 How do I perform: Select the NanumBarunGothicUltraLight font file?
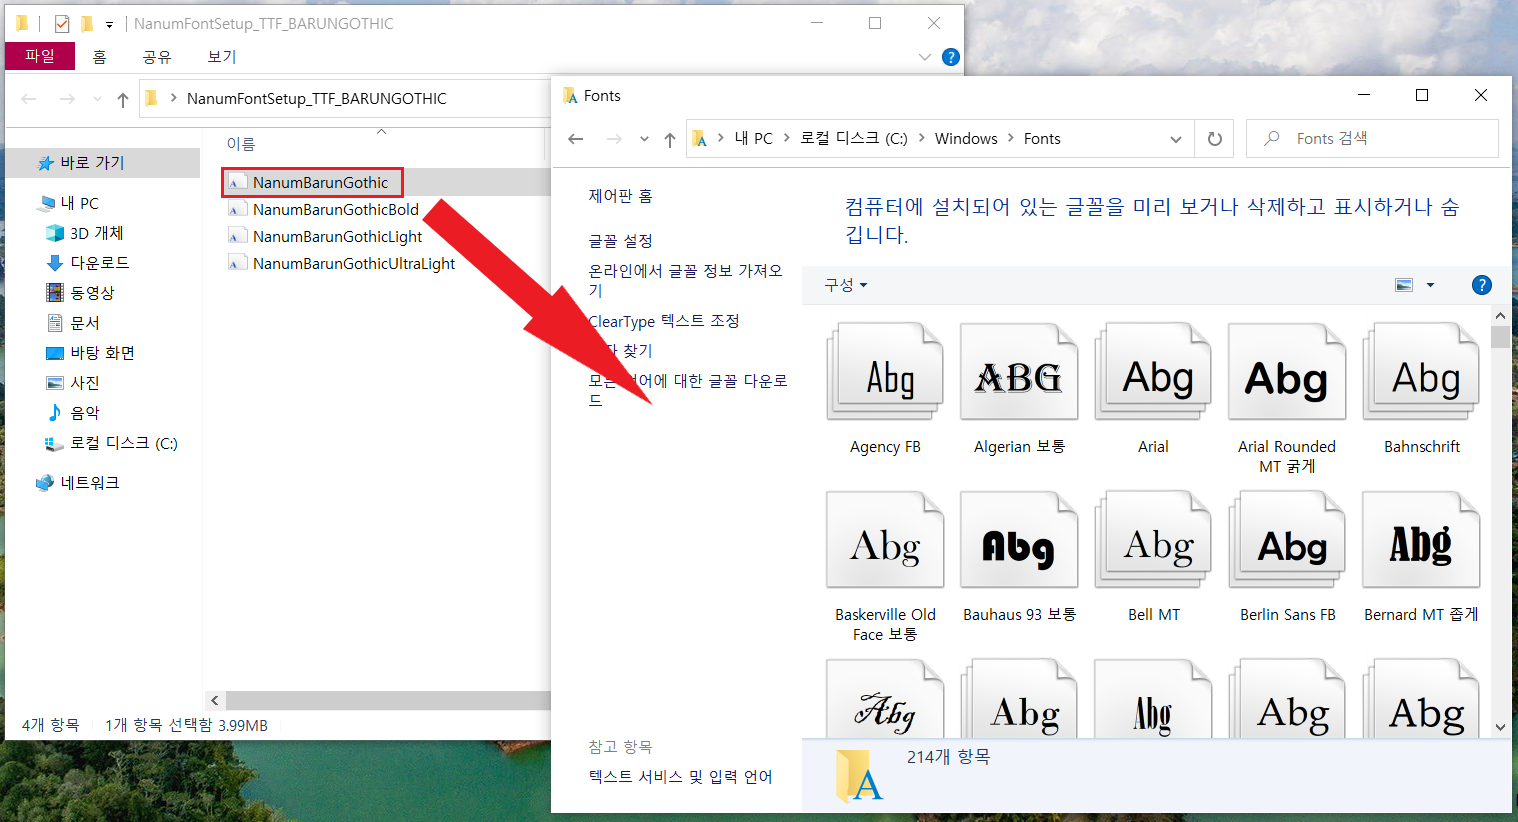[342, 263]
